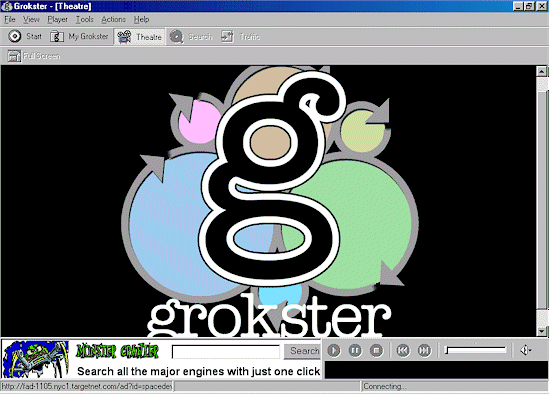Viewport: 550px width, 395px height.
Task: Open the Help menu
Action: 141,19
